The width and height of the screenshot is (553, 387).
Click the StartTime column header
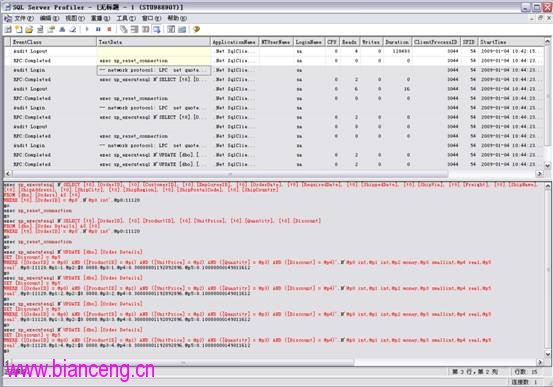click(x=511, y=42)
